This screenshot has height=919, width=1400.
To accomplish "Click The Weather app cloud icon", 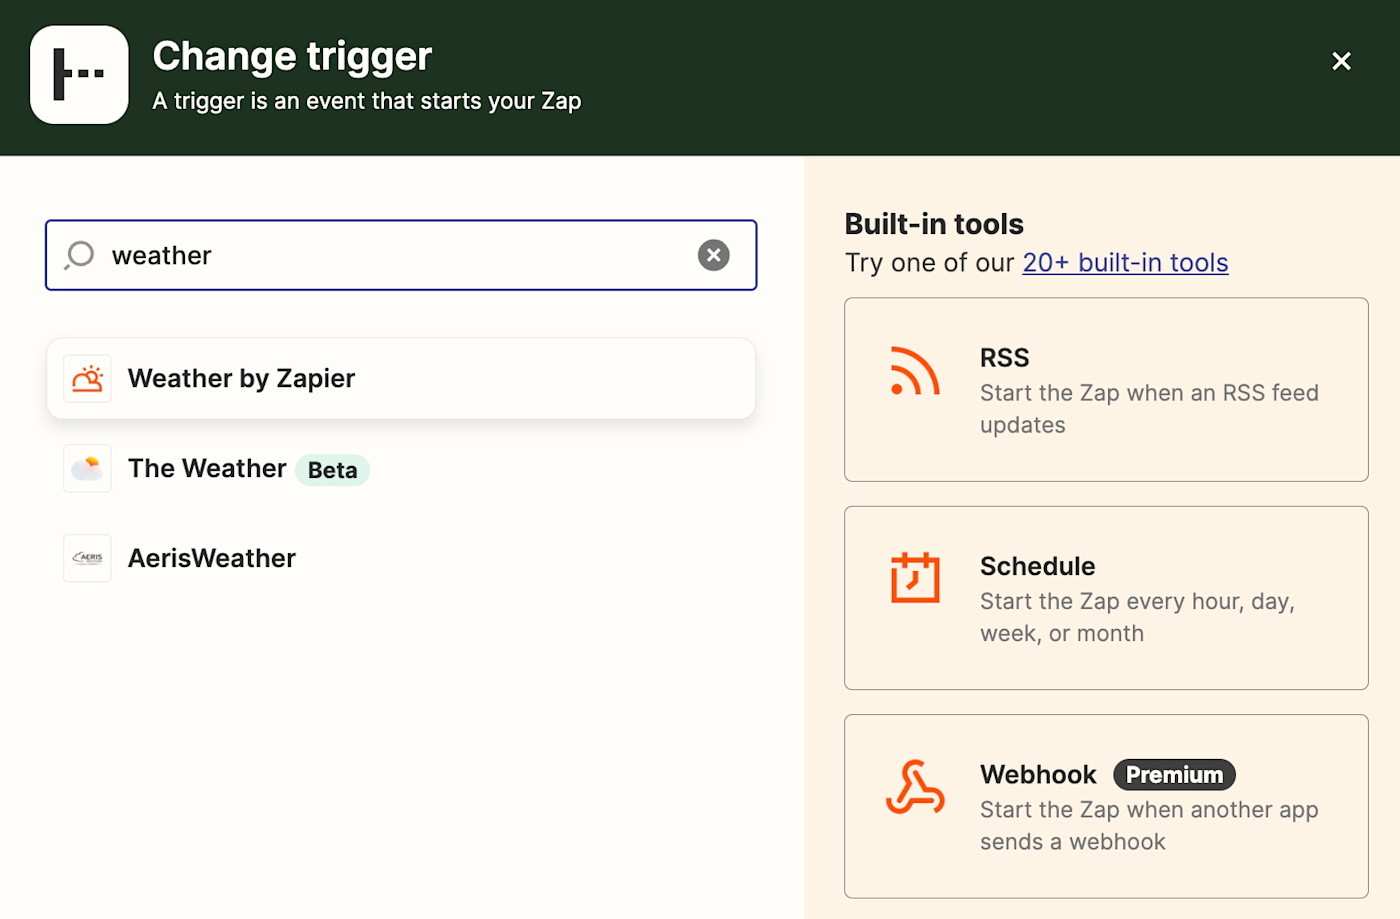I will click(87, 468).
